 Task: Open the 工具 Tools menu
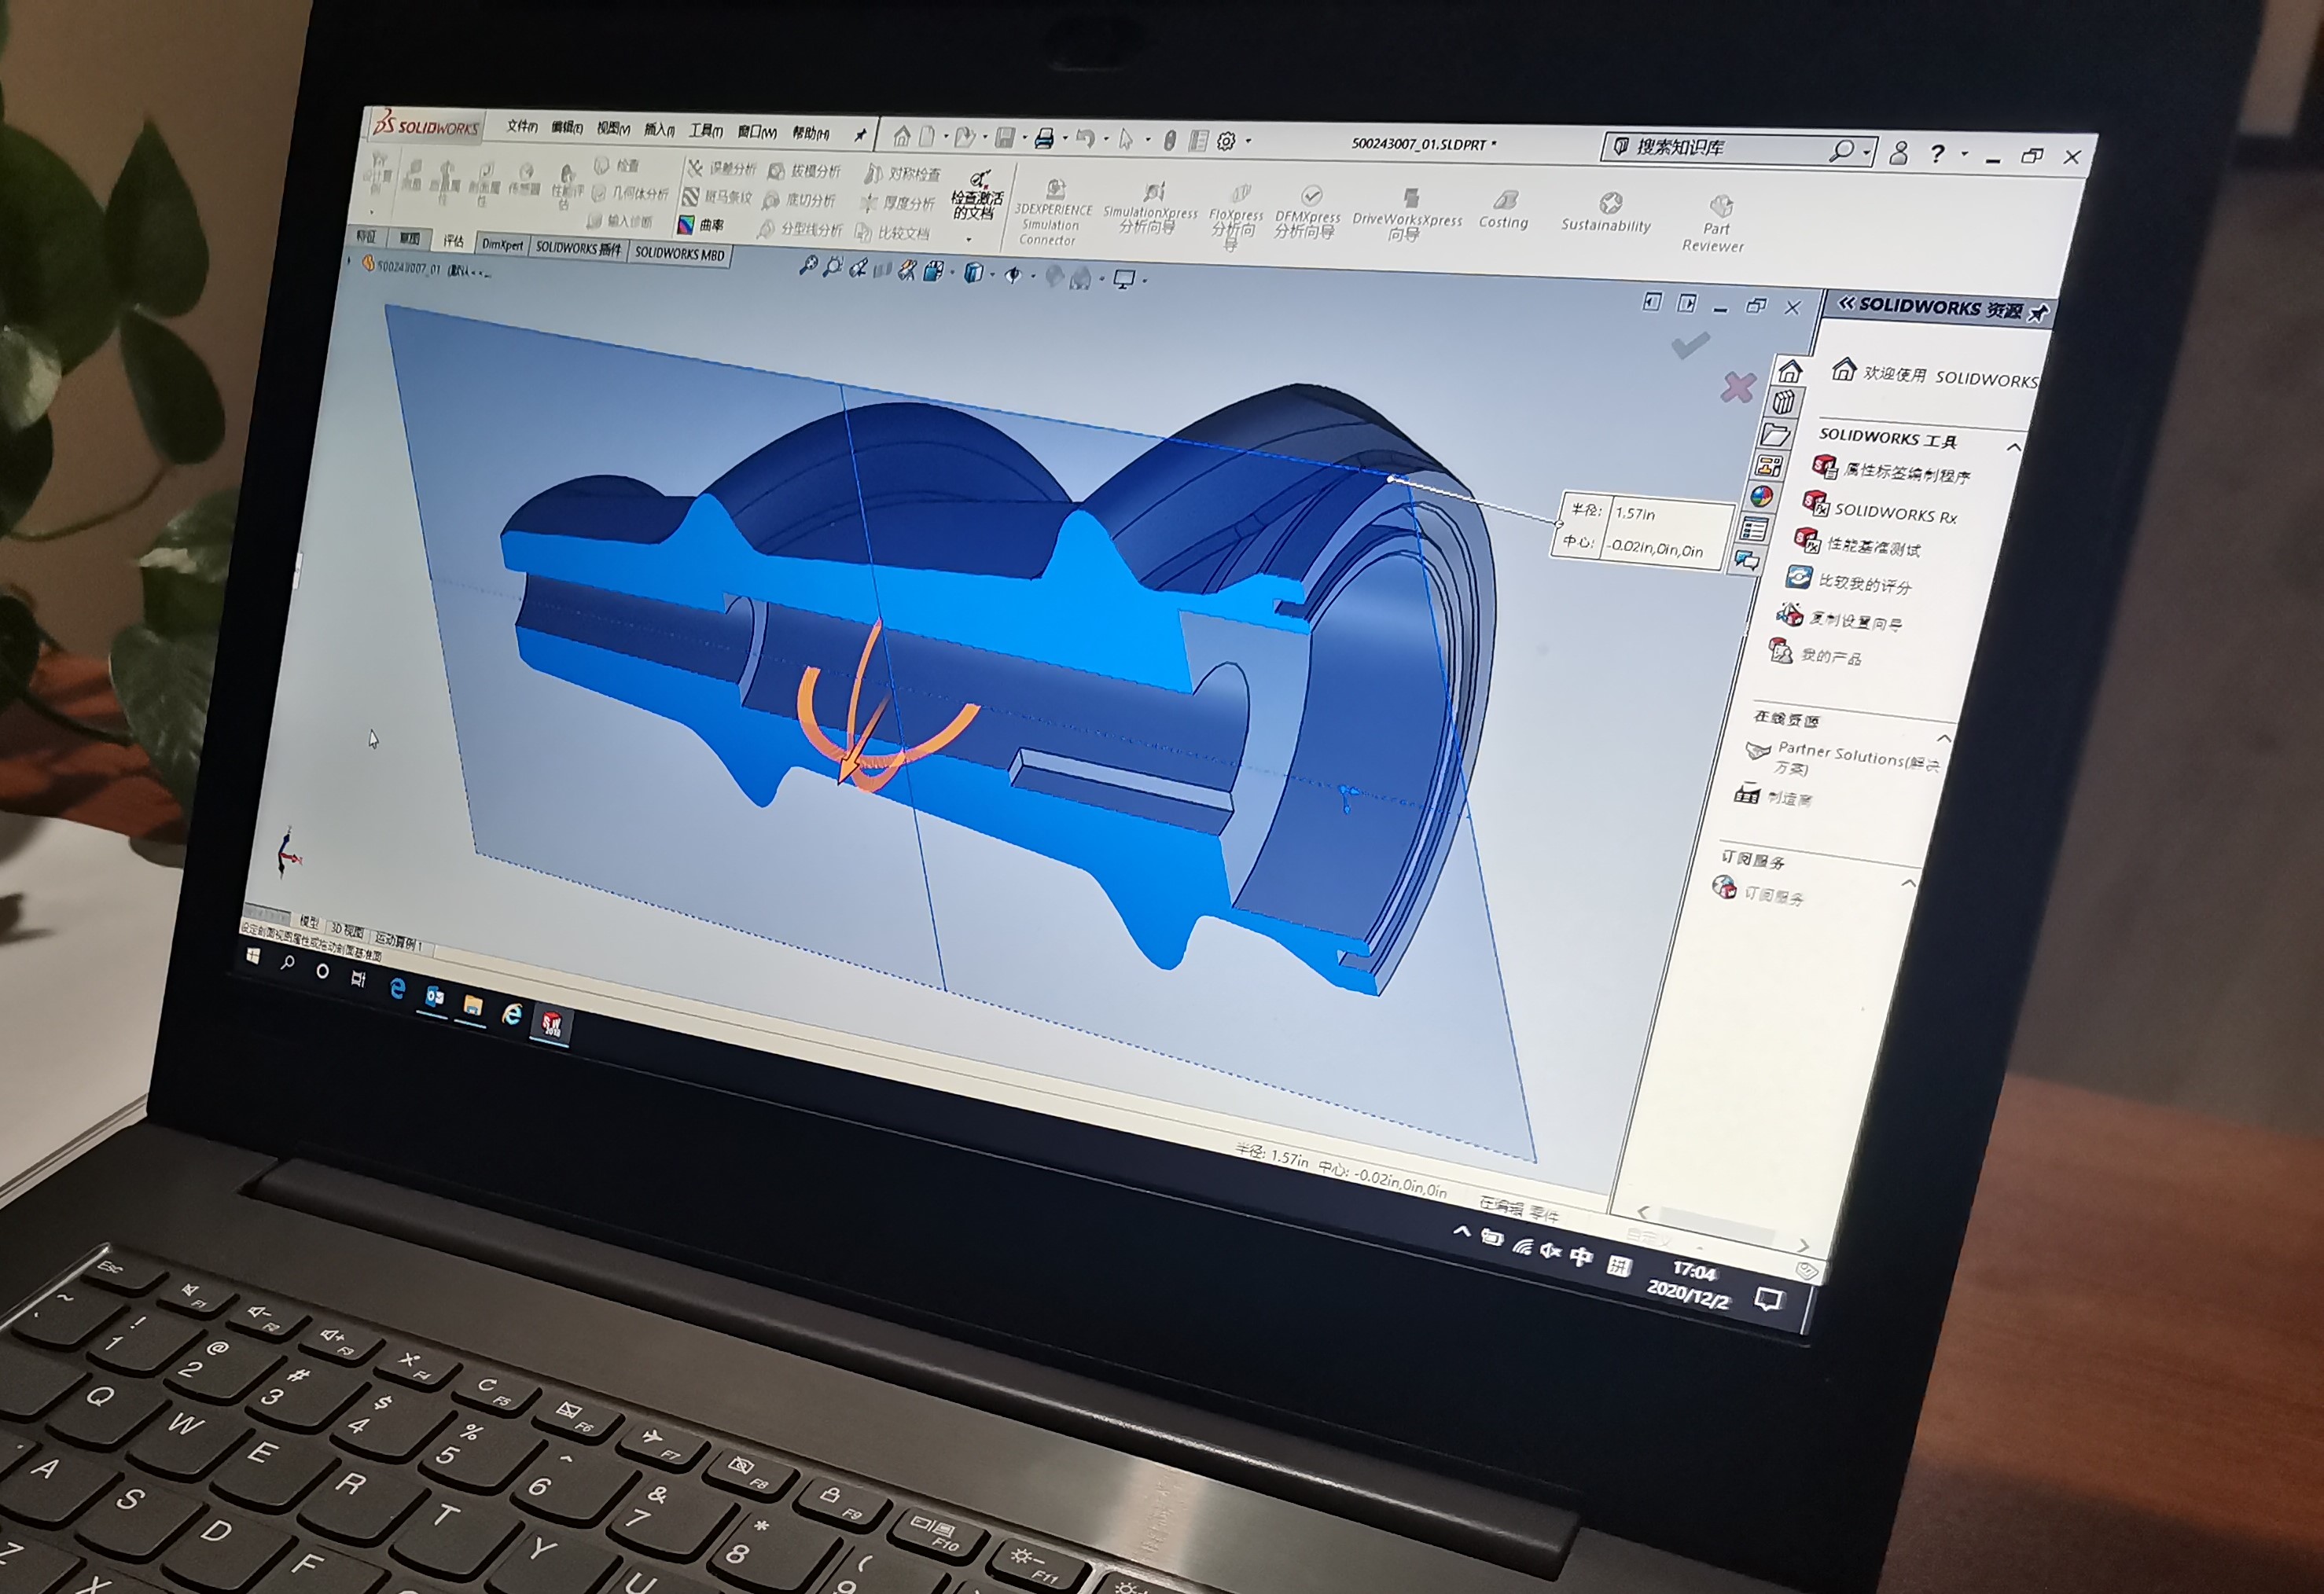(705, 131)
